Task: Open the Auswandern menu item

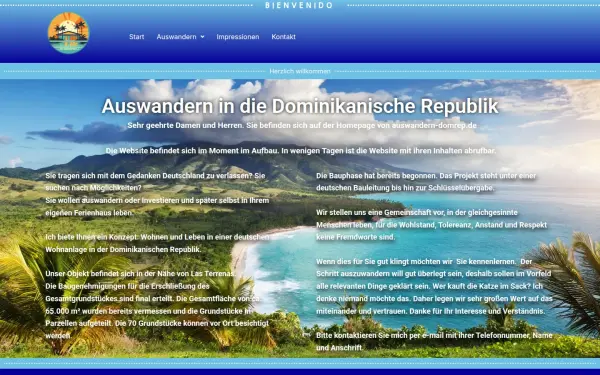Action: 176,37
